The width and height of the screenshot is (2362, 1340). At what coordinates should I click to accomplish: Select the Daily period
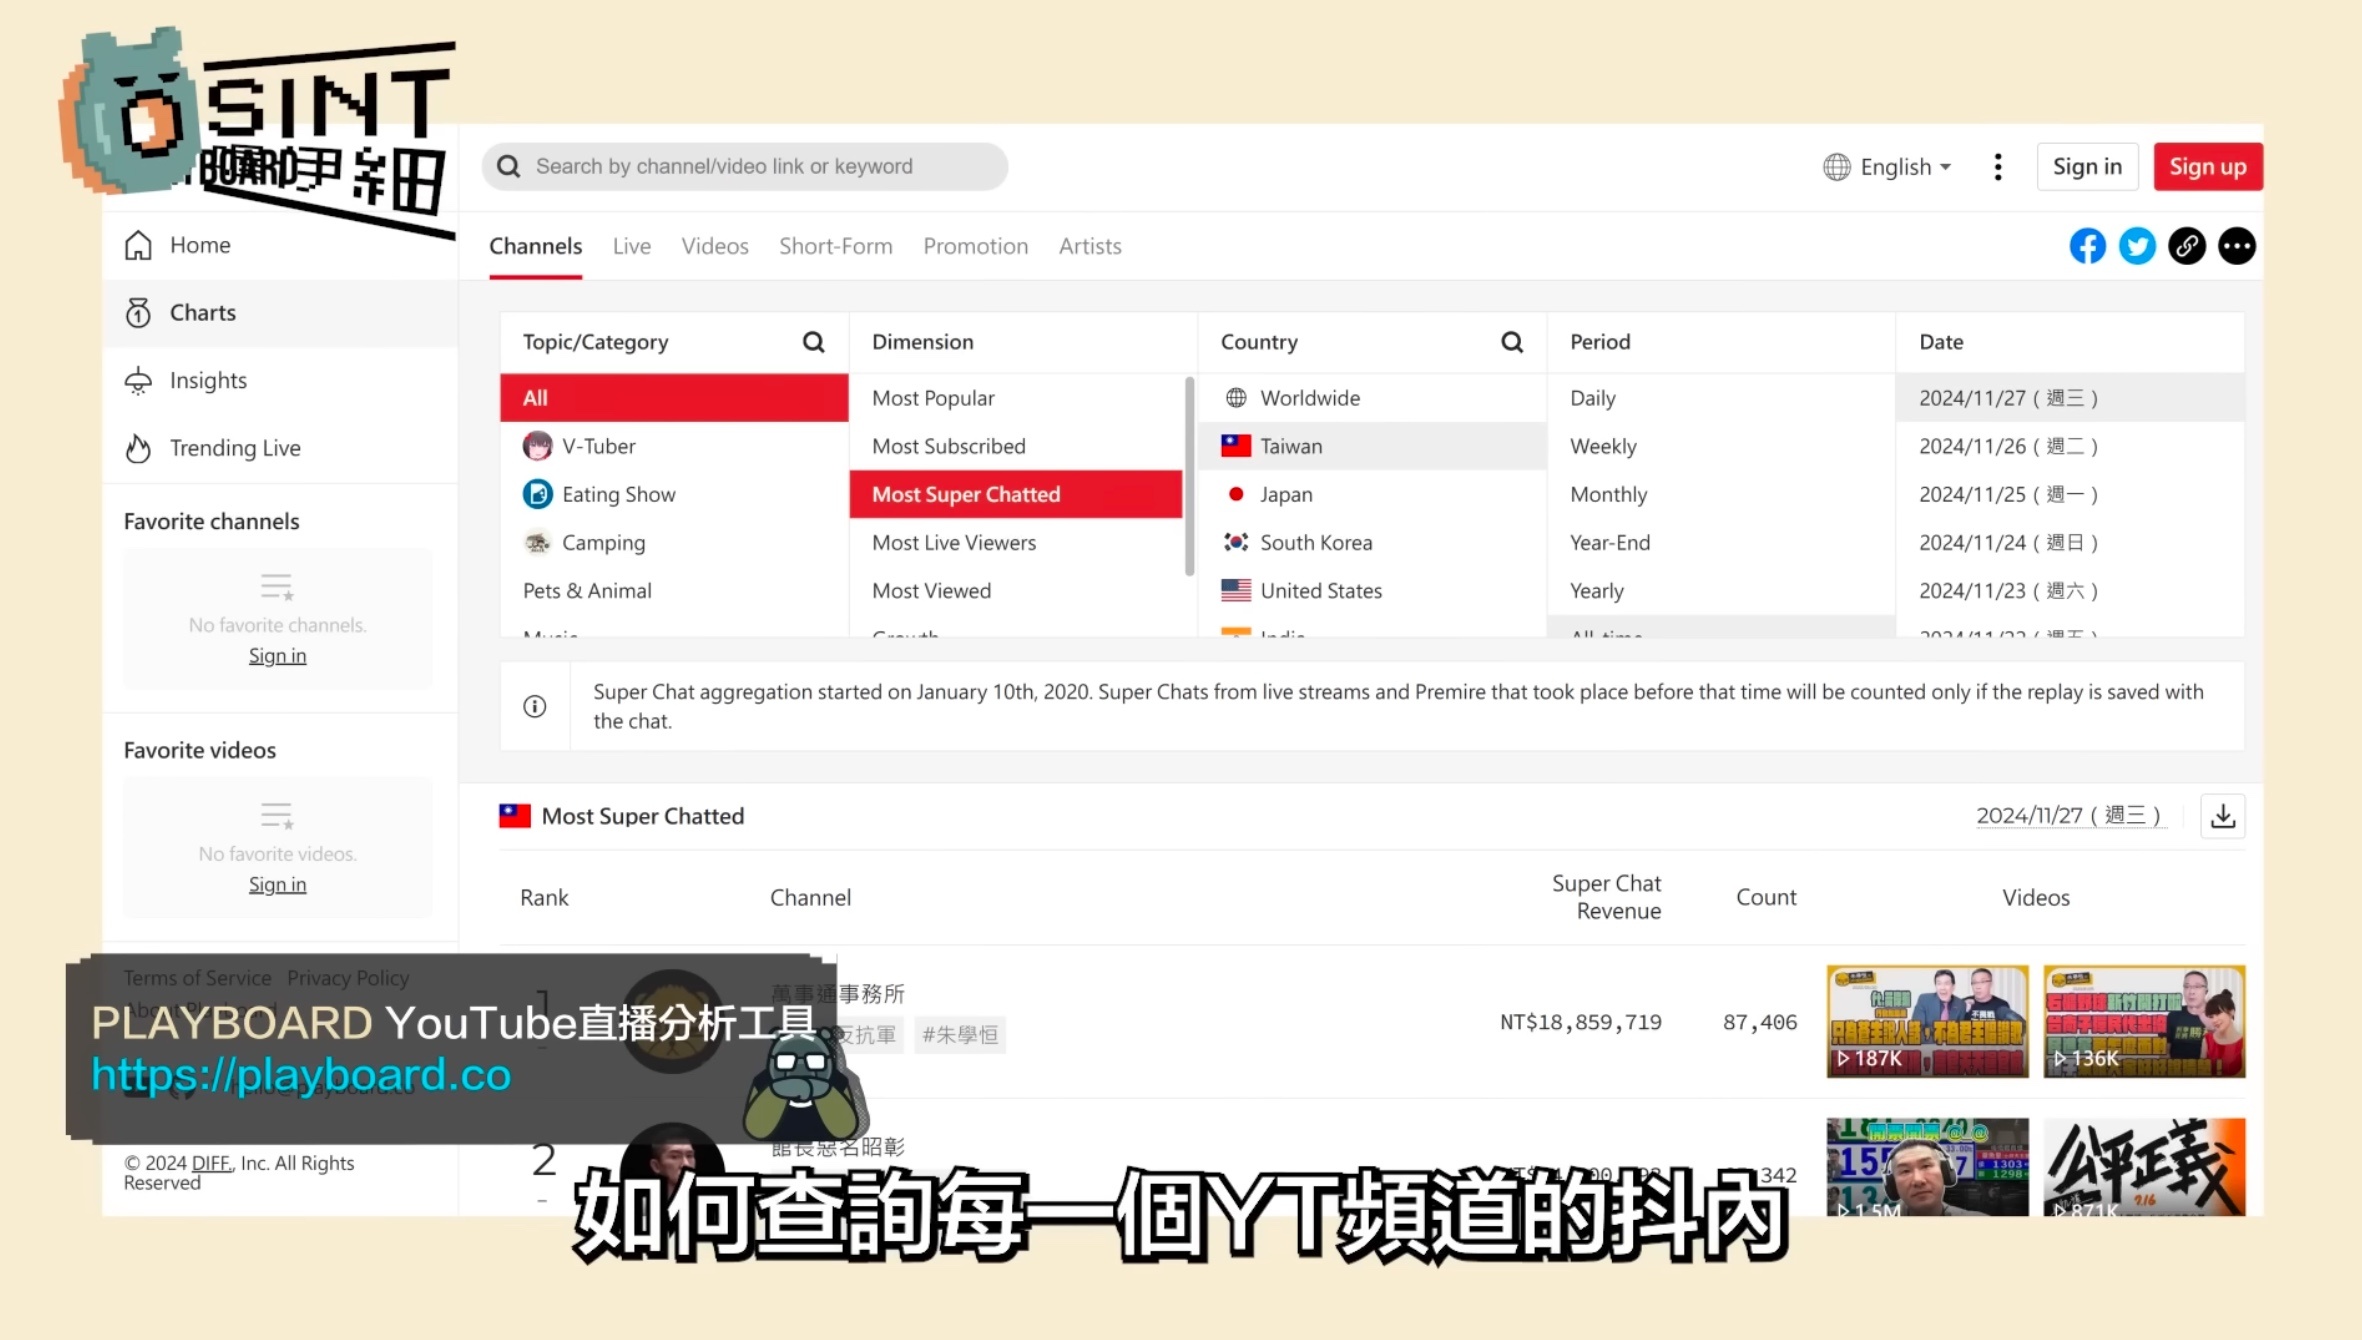coord(1721,398)
